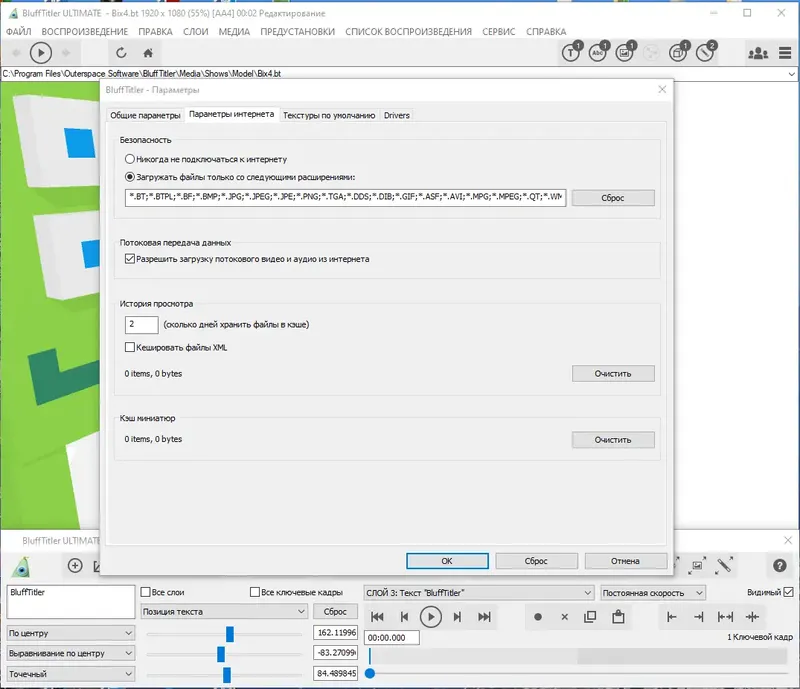
Task: Add a 3D model layer
Action: point(679,52)
